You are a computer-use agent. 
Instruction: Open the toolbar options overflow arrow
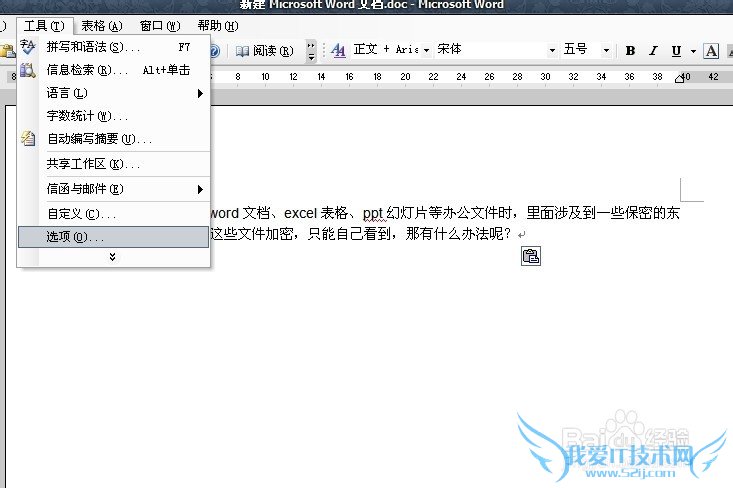[x=311, y=50]
